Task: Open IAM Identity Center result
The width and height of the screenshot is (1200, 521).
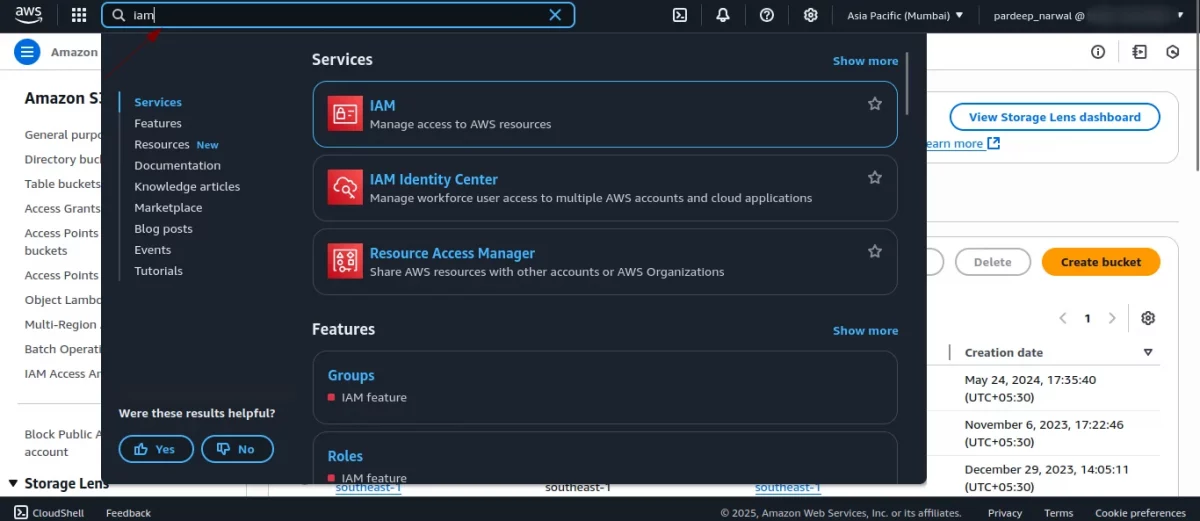Action: (605, 188)
